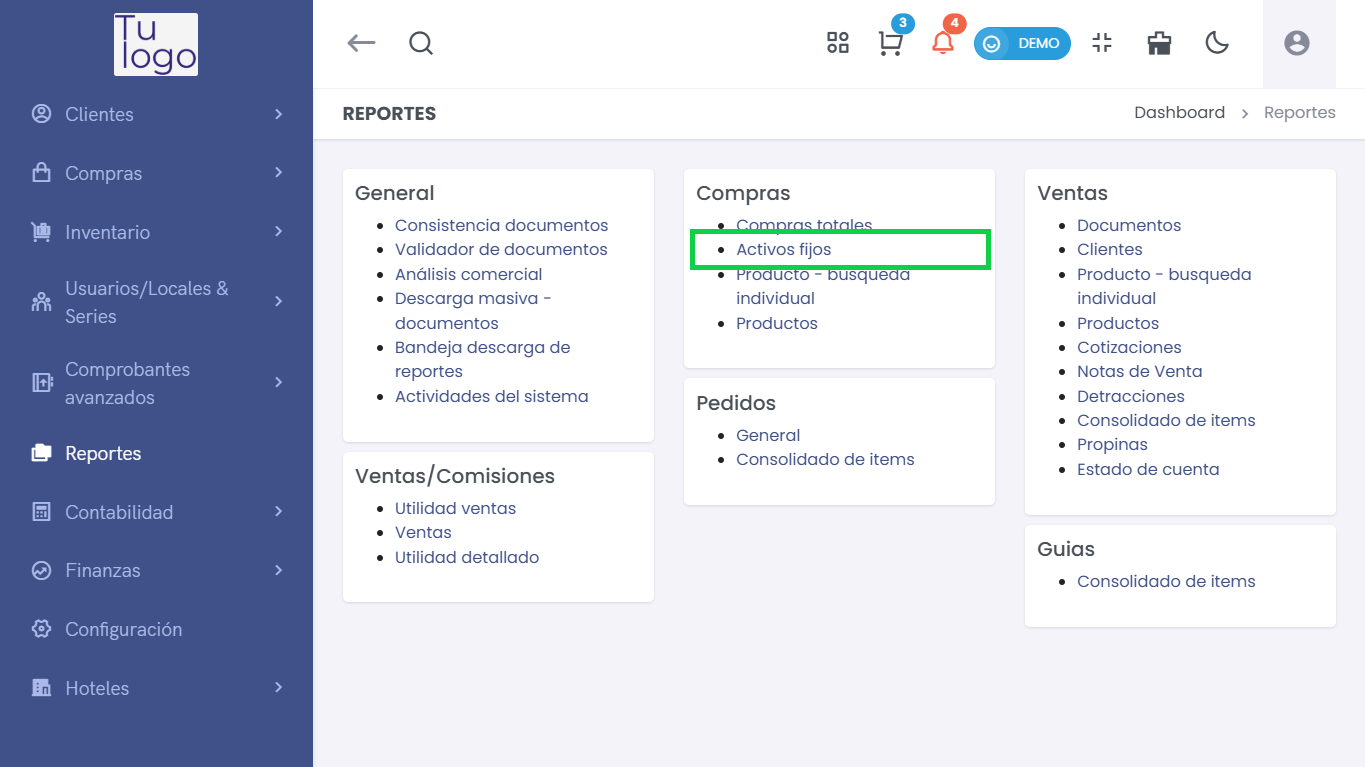Open Pedidos General report
Viewport: 1365px width, 767px height.
(x=768, y=435)
